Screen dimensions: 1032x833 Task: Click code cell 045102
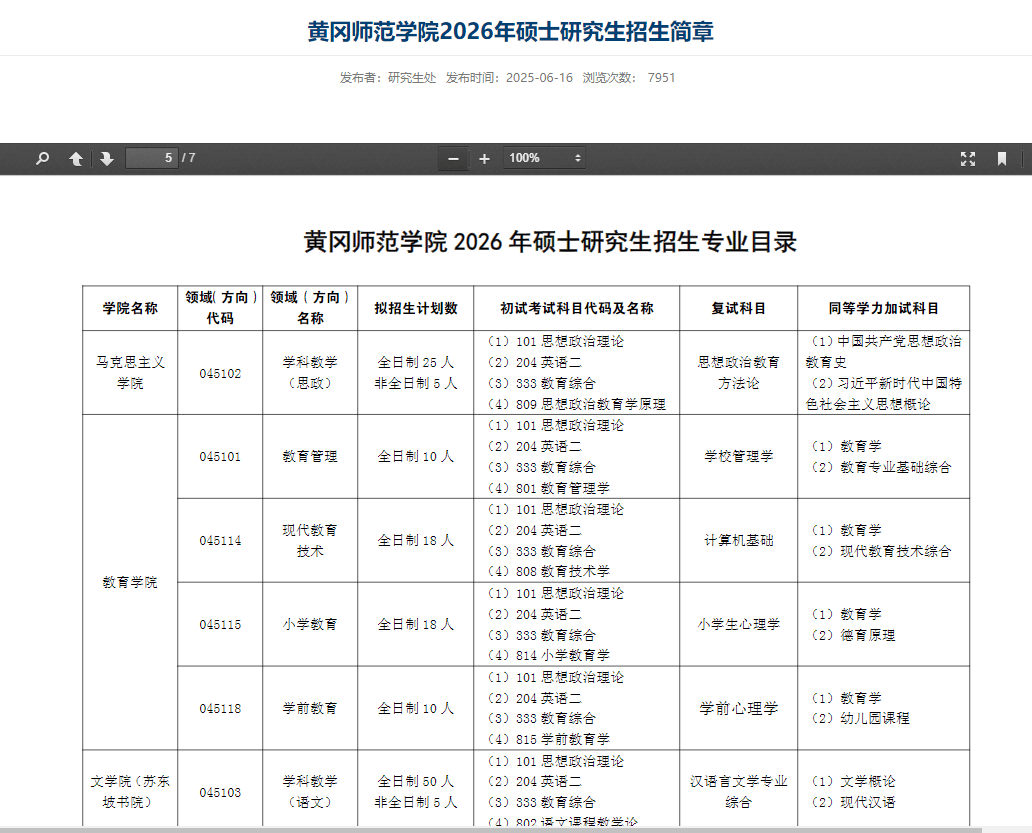point(220,374)
